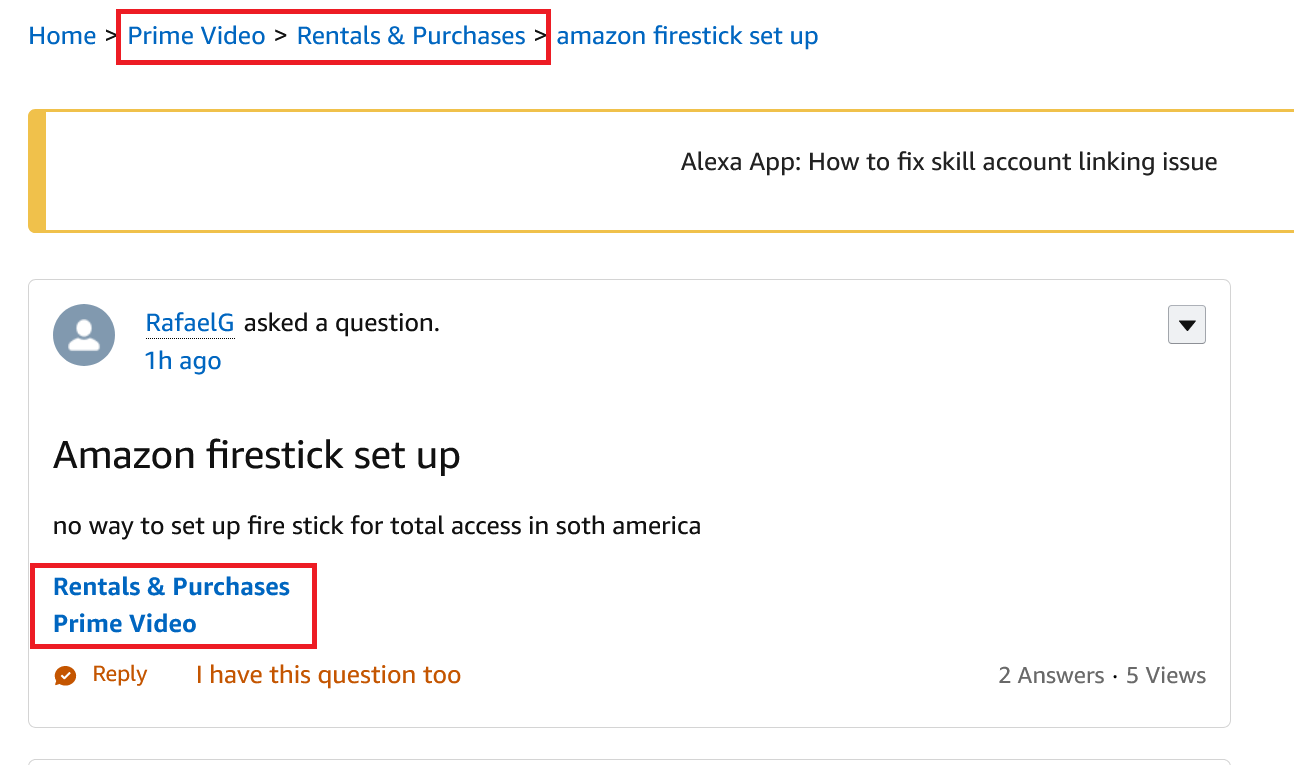
Task: Click Reply on RafaelG's question
Action: tap(119, 674)
